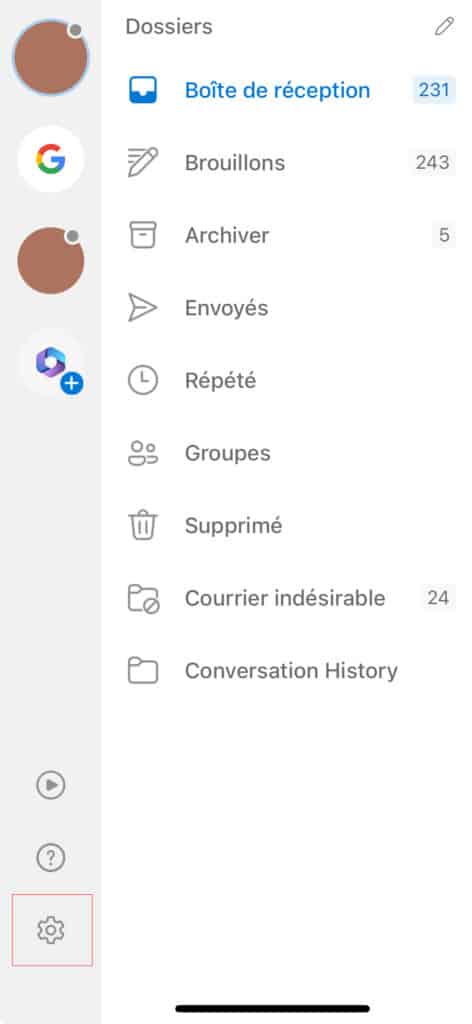Tap the Archiver box icon
Screen dimensions: 472x1024
pos(142,235)
